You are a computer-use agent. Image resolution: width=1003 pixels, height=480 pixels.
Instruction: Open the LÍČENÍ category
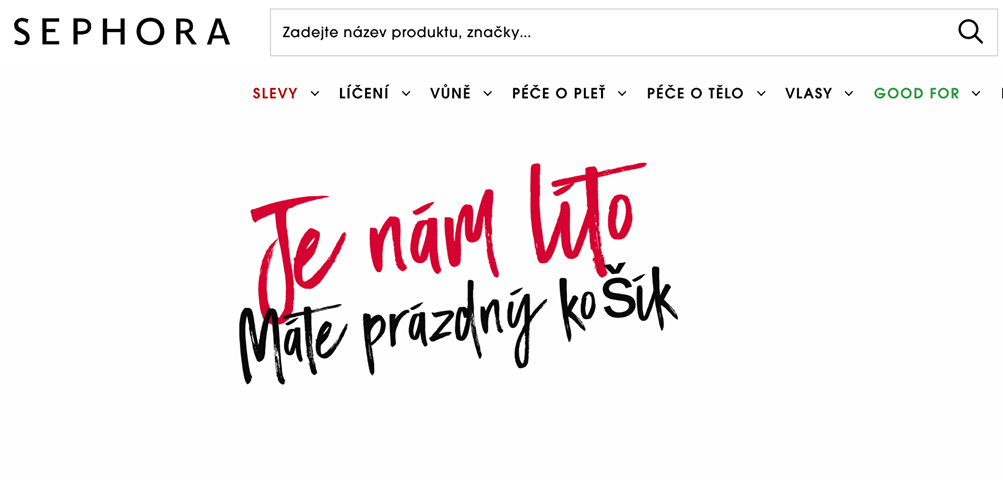point(364,93)
